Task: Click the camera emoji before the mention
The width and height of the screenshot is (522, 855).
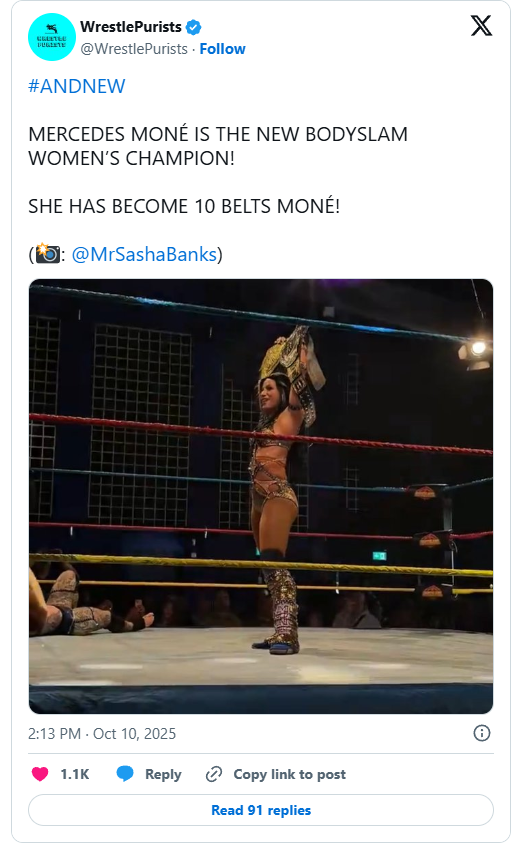Action: (47, 254)
